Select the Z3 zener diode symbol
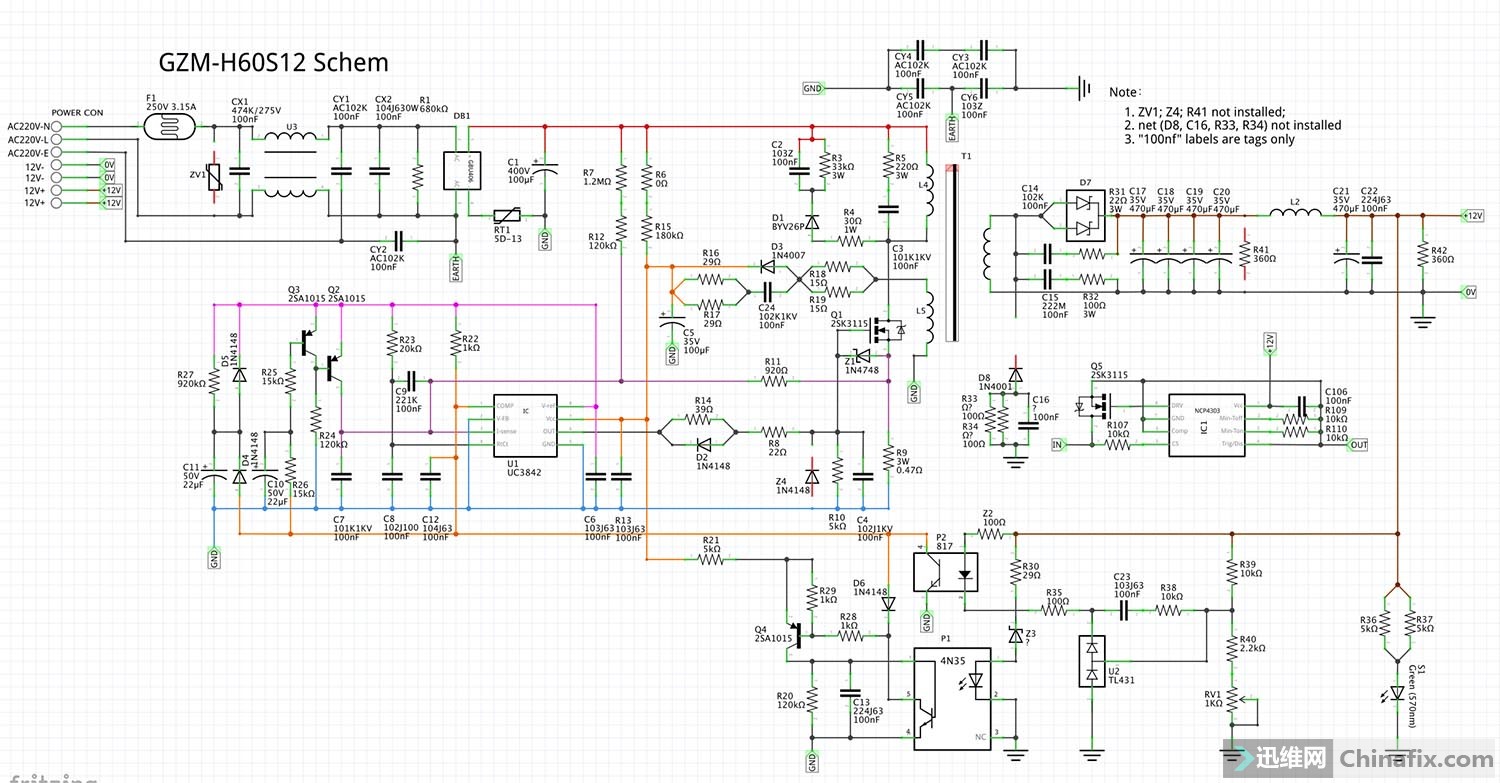The image size is (1500, 783). pos(1015,636)
